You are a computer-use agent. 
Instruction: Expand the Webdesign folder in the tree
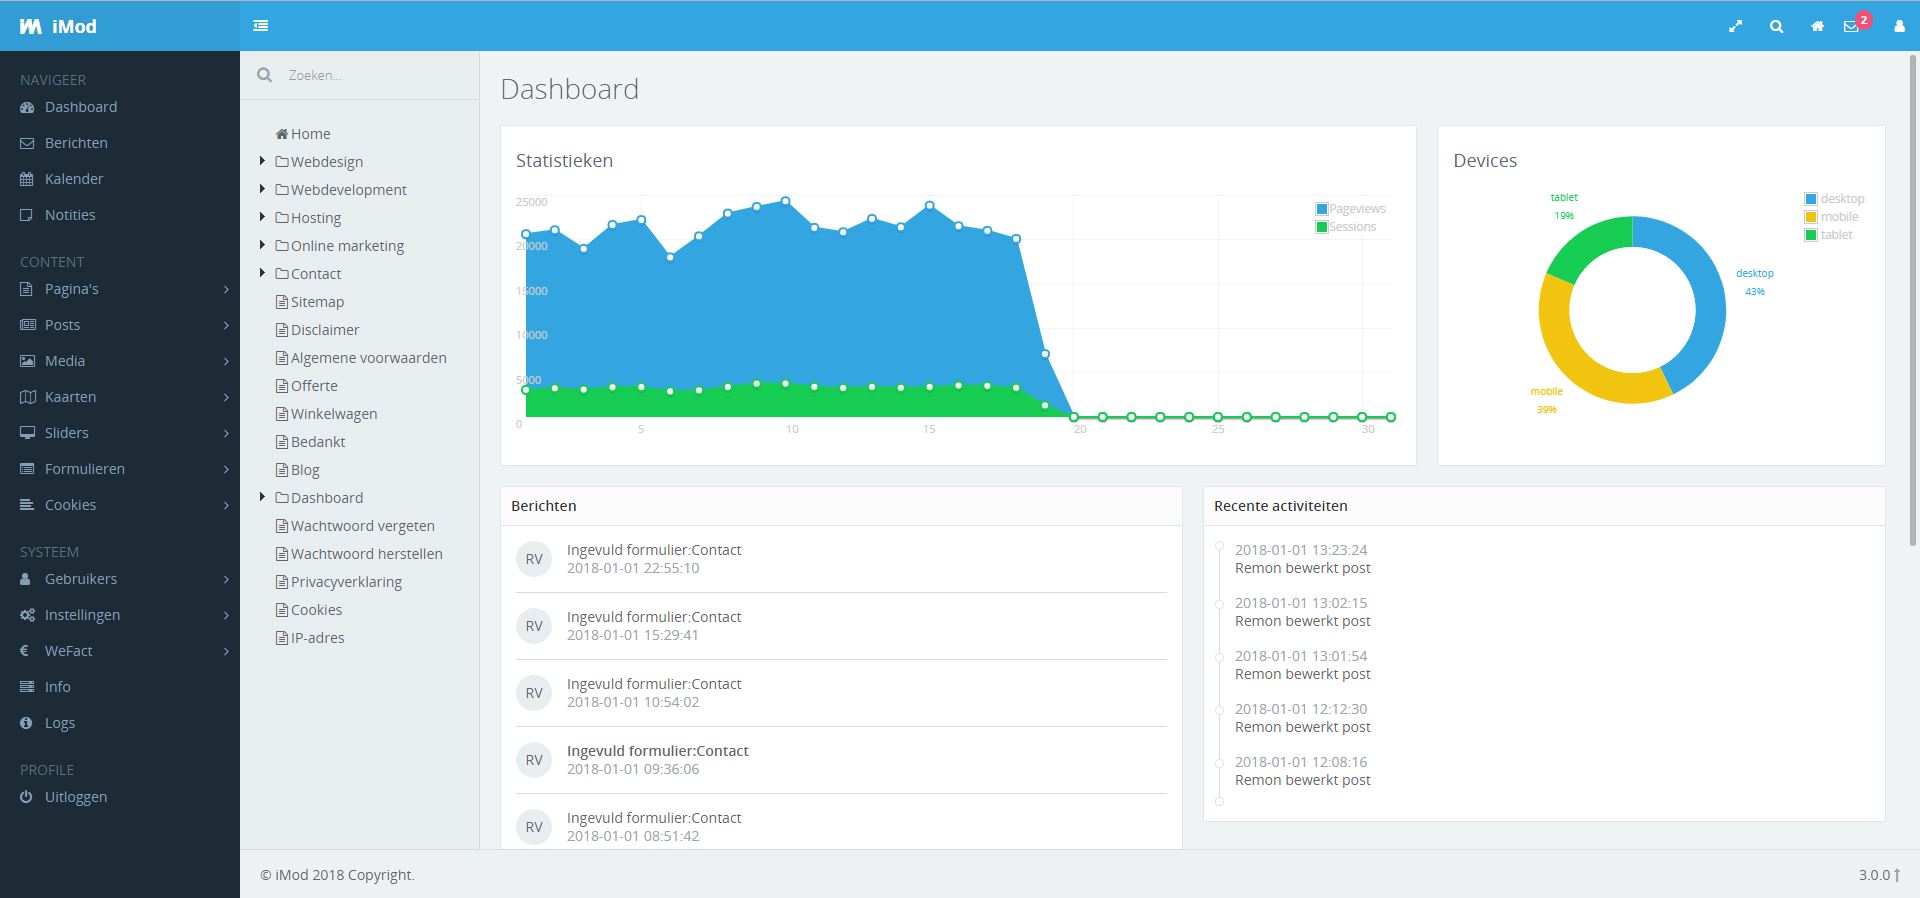(262, 161)
